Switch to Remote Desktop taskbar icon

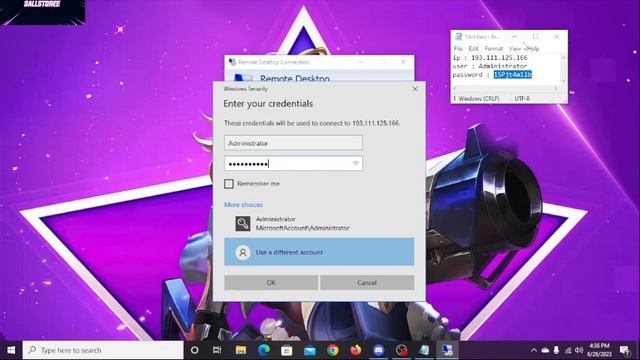tap(447, 350)
